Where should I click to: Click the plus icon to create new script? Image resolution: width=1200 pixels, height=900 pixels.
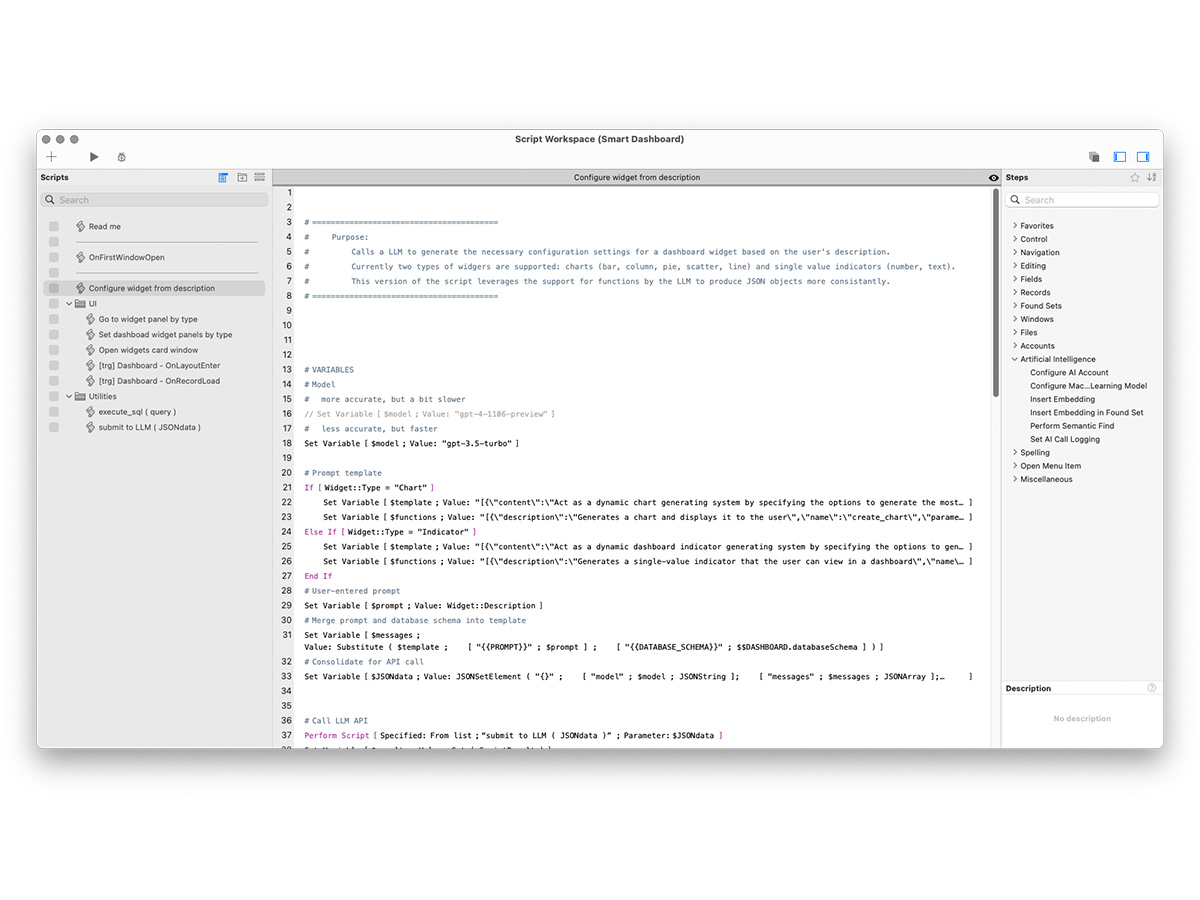pos(52,157)
